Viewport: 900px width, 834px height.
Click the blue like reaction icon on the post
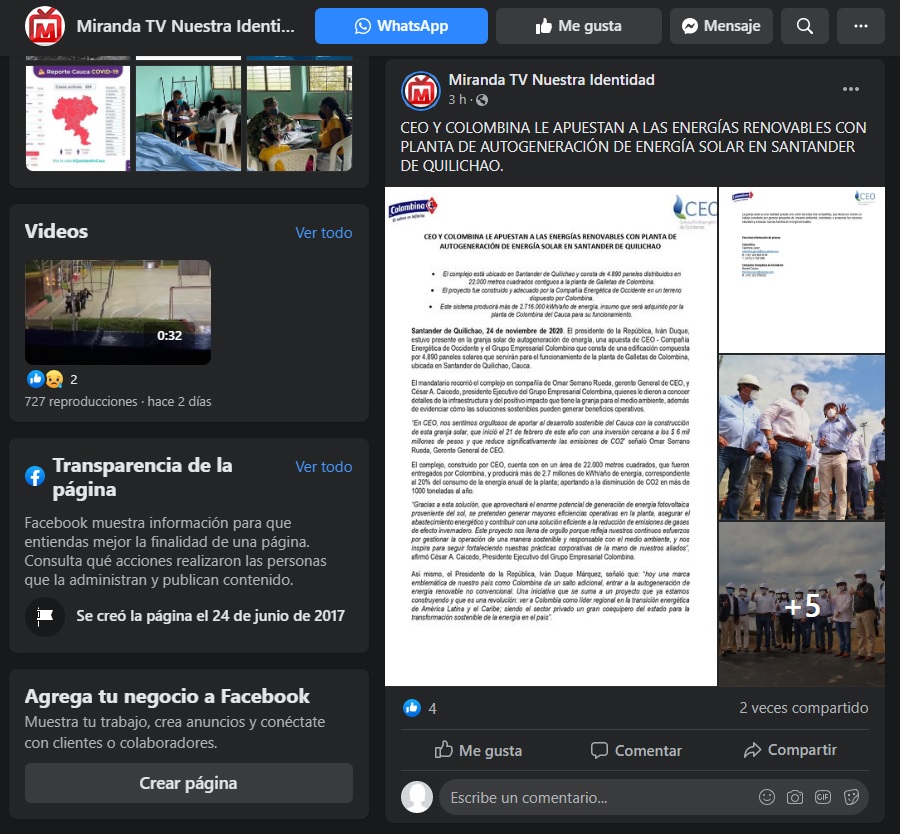[x=412, y=708]
